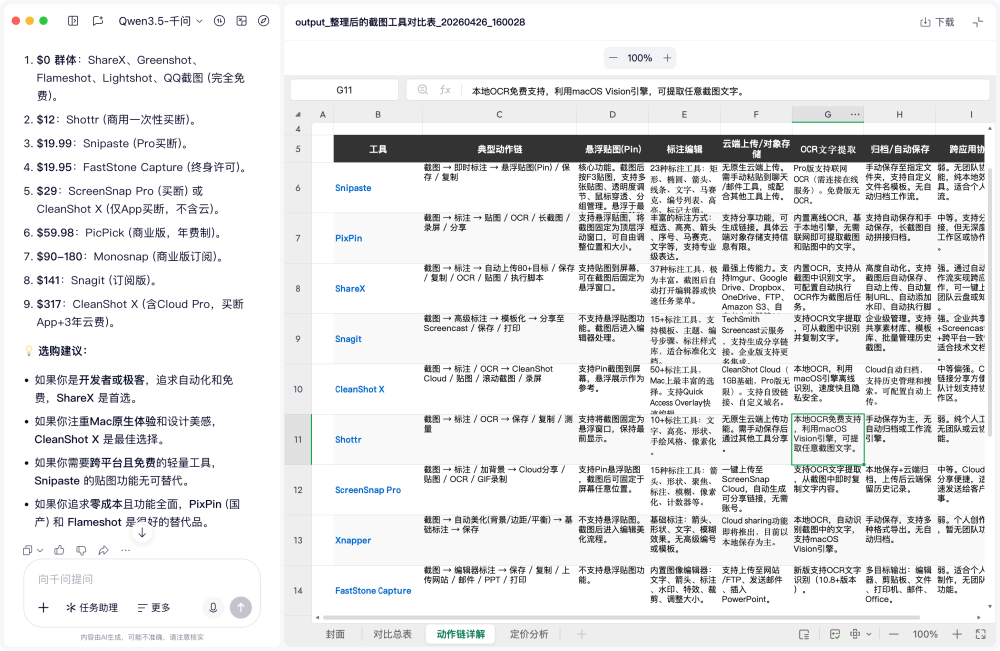
Task: Click the 下载 download button
Action: click(x=938, y=22)
